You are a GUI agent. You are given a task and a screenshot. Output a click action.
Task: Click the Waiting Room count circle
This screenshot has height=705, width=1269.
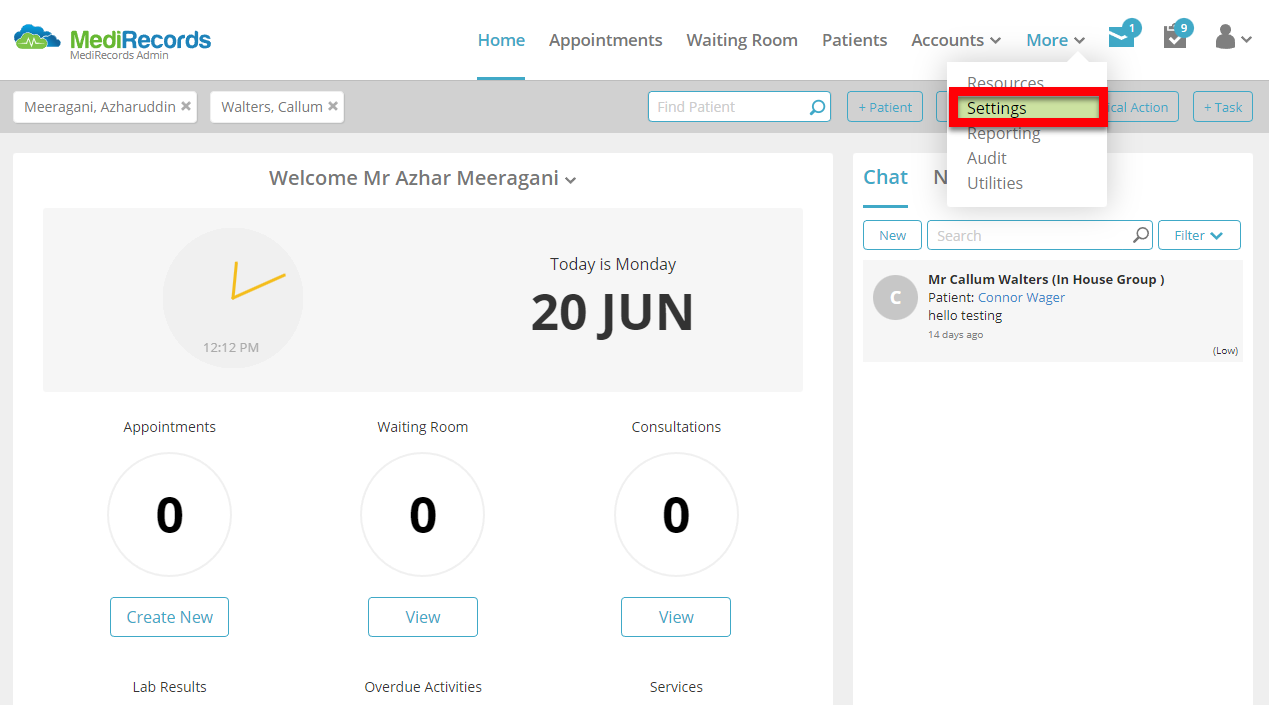coord(422,515)
